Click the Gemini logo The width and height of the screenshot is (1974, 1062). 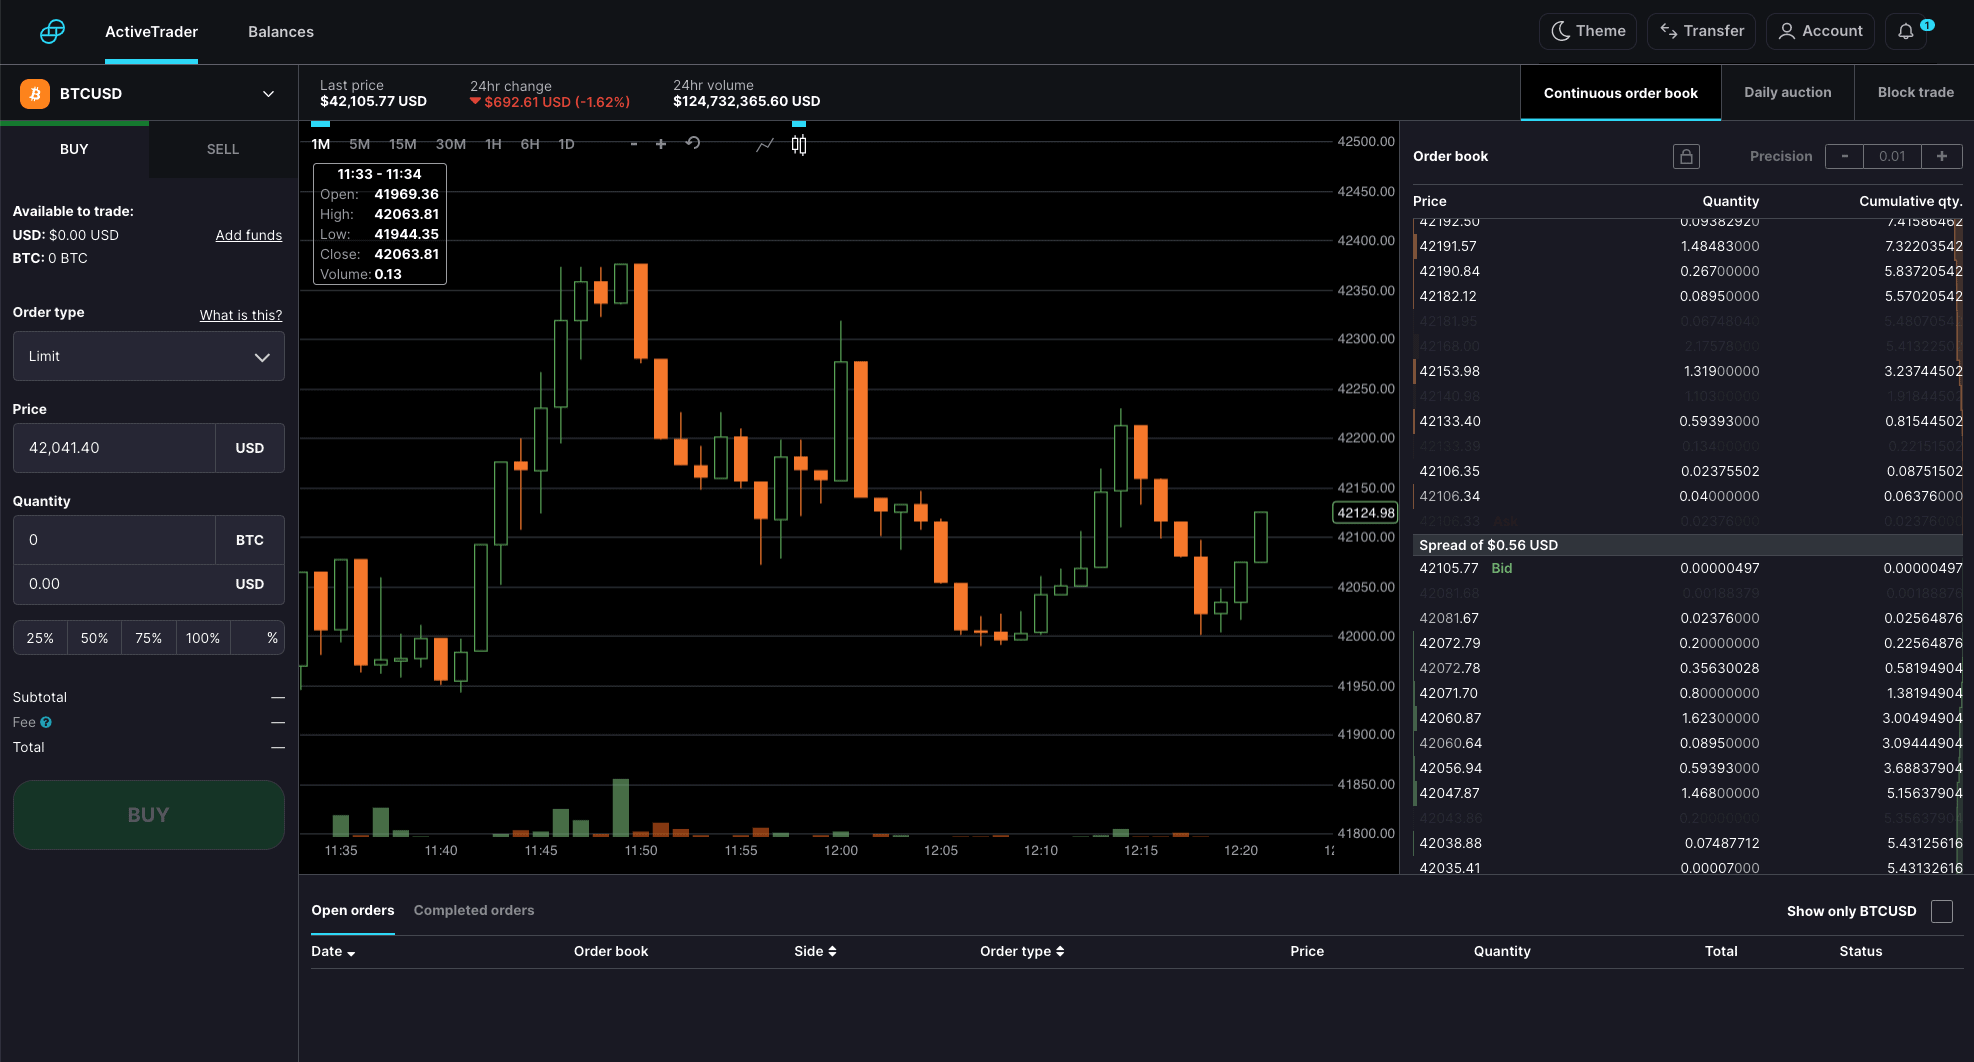[x=51, y=31]
